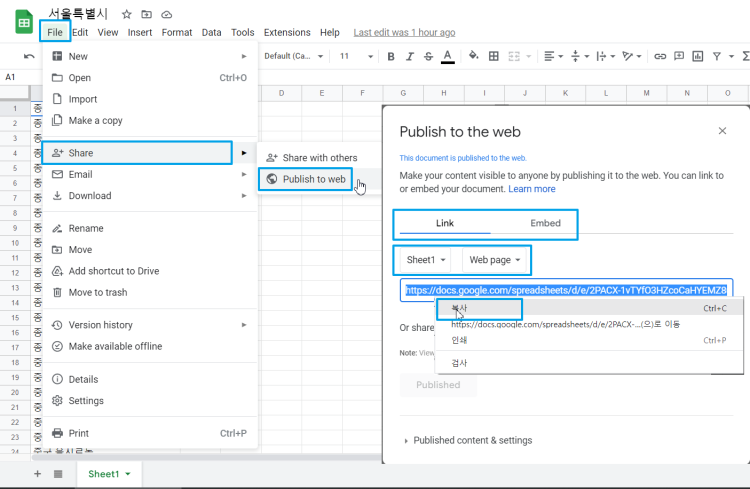Open text rotation options
The height and width of the screenshot is (489, 750).
click(631, 56)
